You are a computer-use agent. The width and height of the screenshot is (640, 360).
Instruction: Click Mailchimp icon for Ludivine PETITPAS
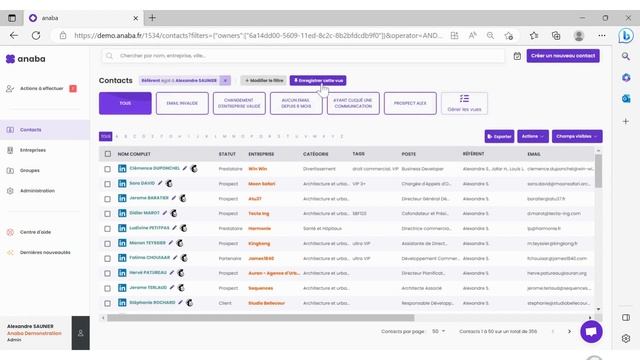tap(184, 228)
